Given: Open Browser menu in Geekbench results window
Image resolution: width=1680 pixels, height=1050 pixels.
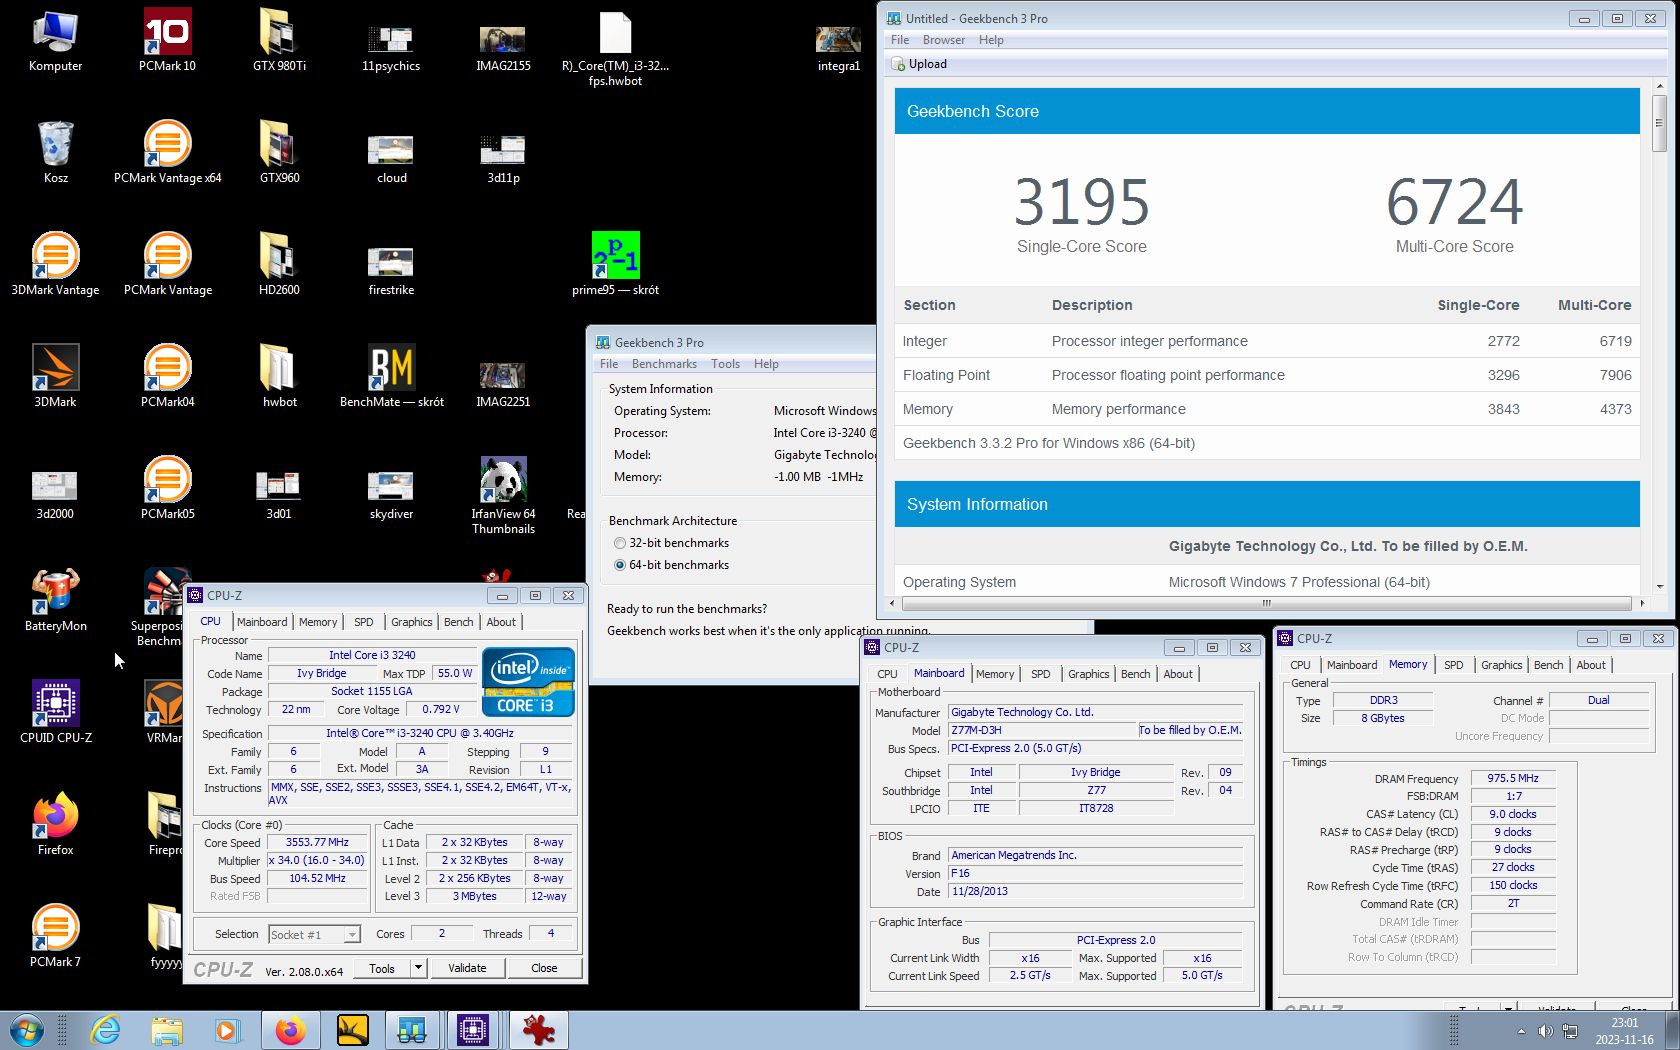Looking at the screenshot, I should [944, 40].
